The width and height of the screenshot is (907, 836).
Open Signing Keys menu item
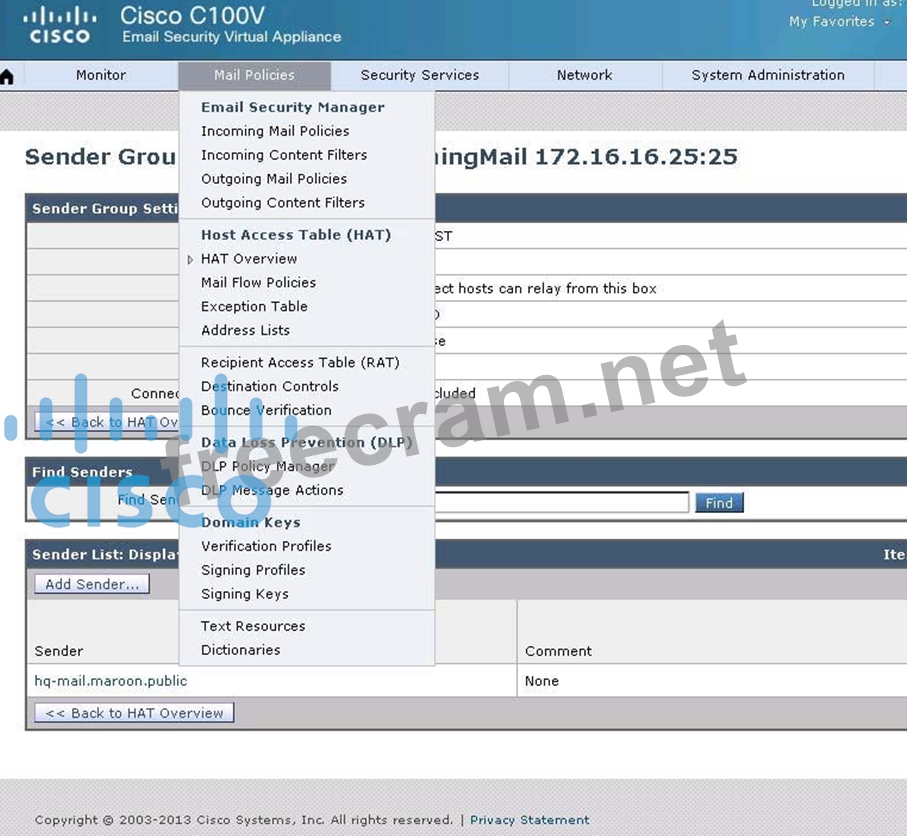coord(244,594)
